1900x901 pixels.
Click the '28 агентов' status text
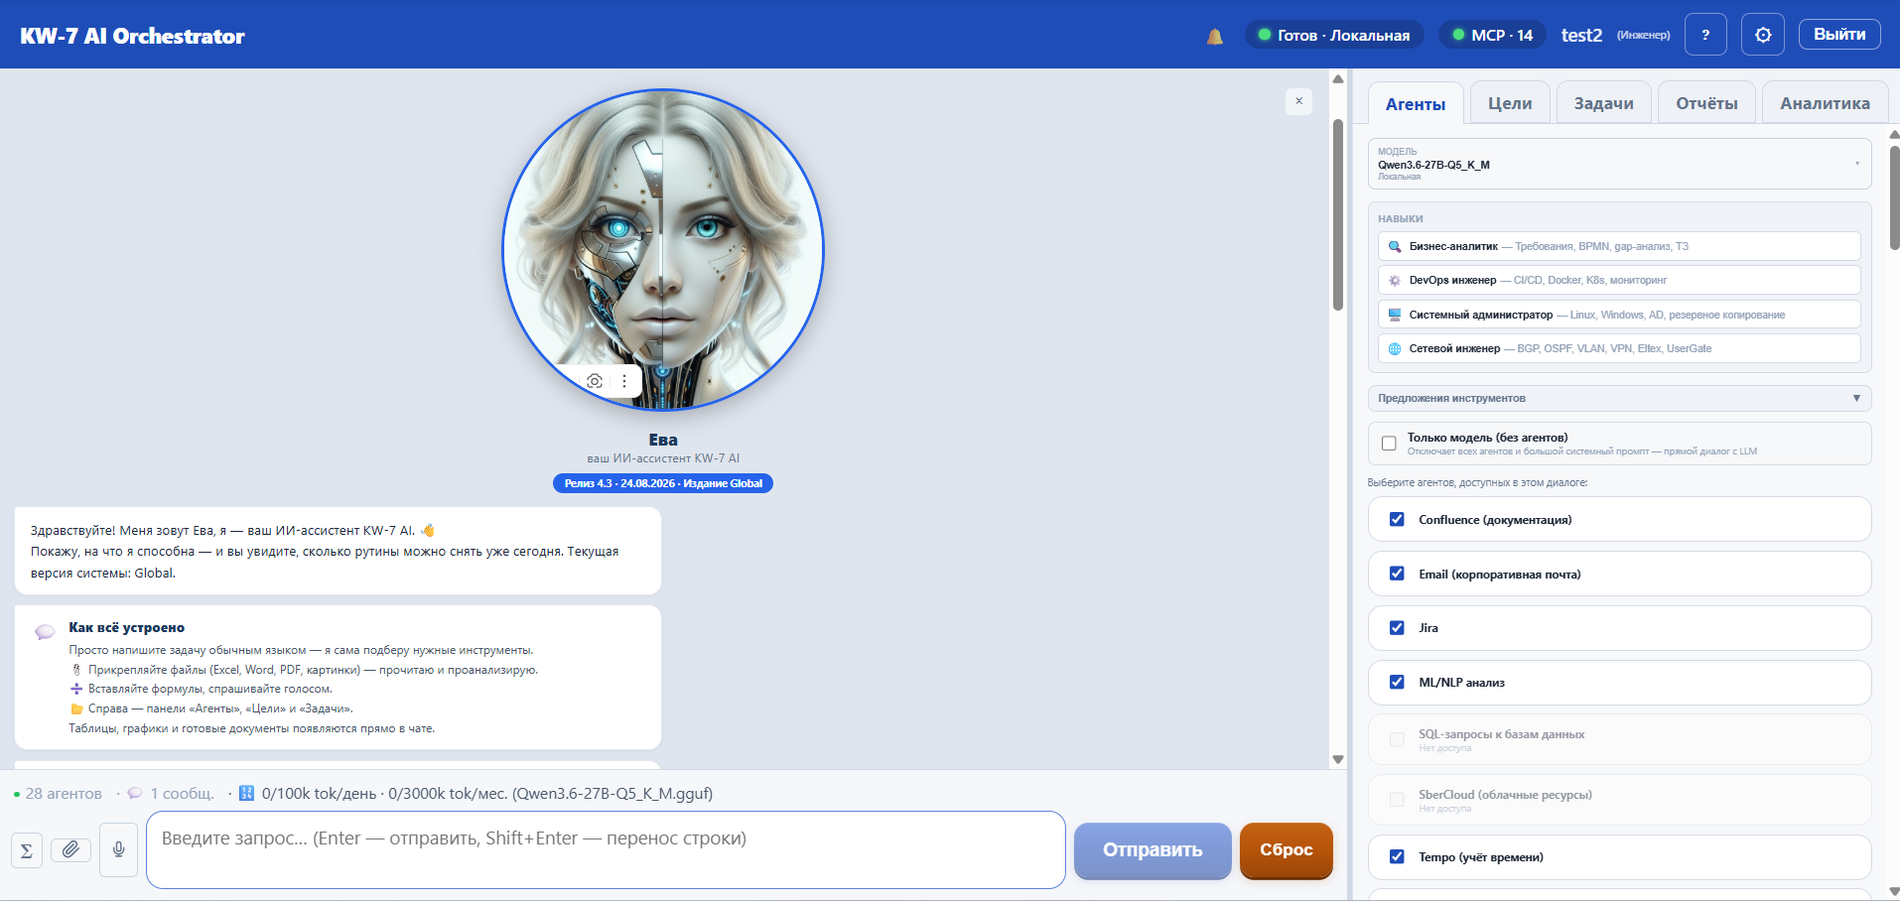pyautogui.click(x=63, y=793)
